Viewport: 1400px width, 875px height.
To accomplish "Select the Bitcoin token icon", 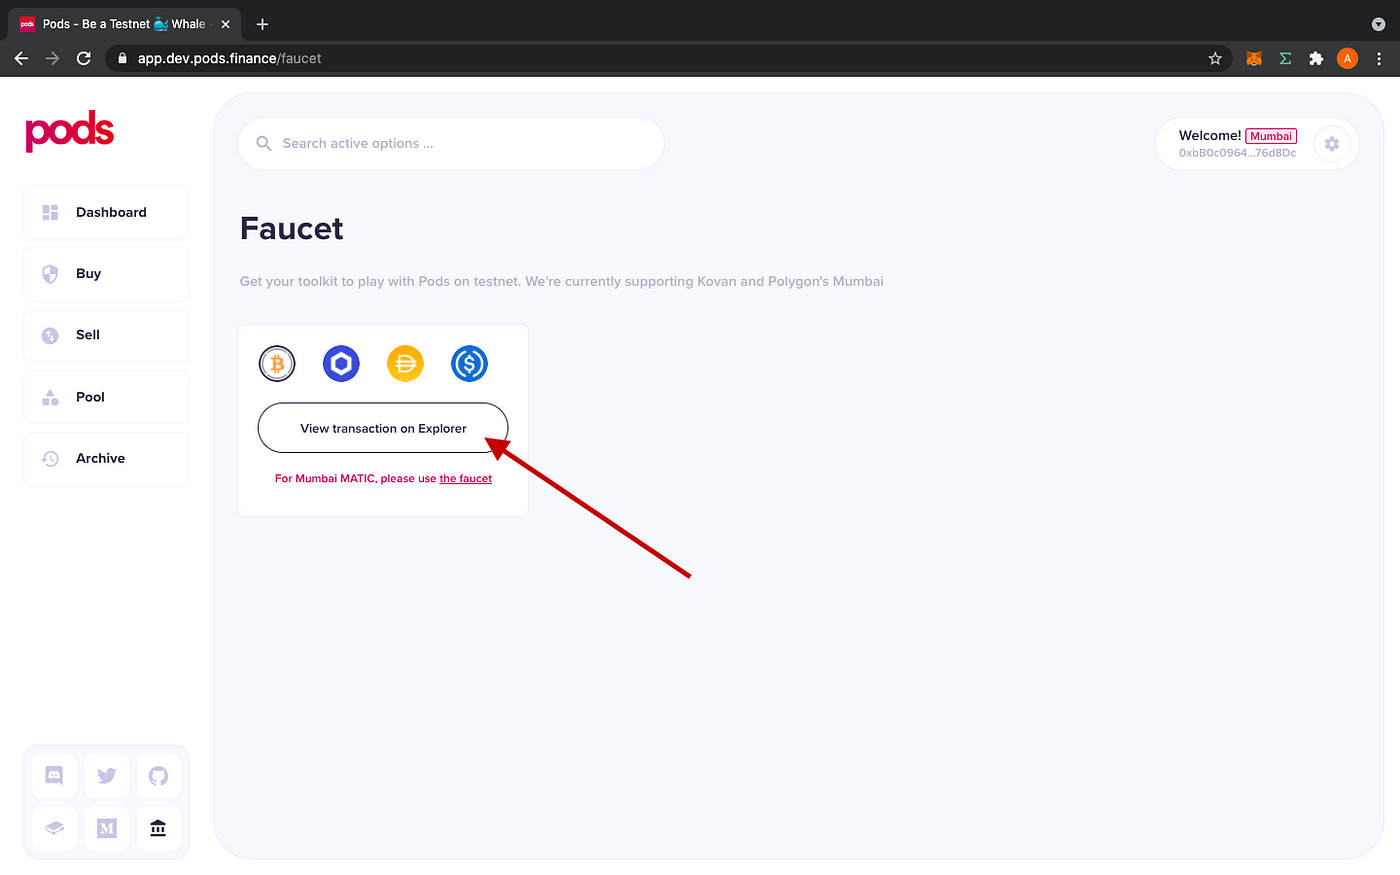I will pos(277,364).
